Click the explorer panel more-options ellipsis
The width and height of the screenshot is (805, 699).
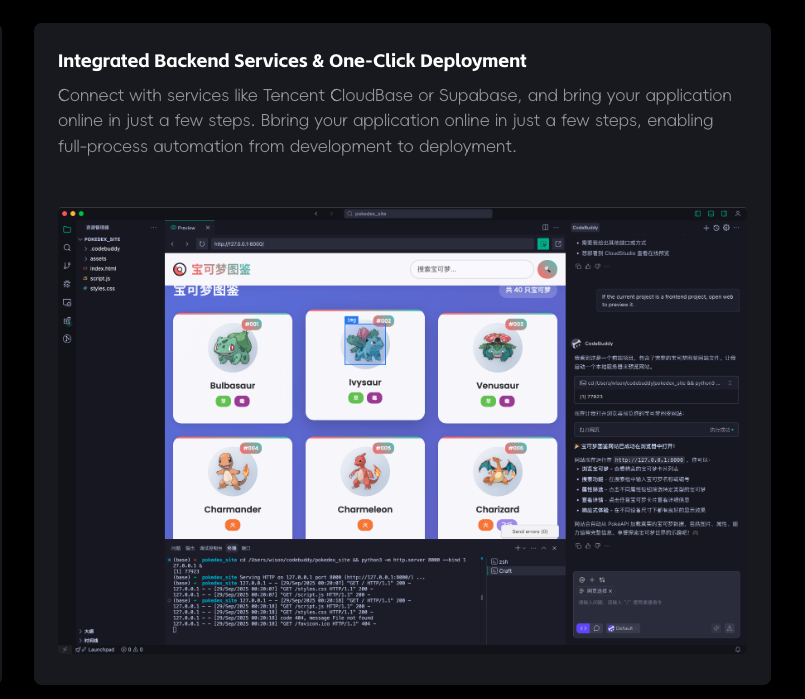(154, 227)
